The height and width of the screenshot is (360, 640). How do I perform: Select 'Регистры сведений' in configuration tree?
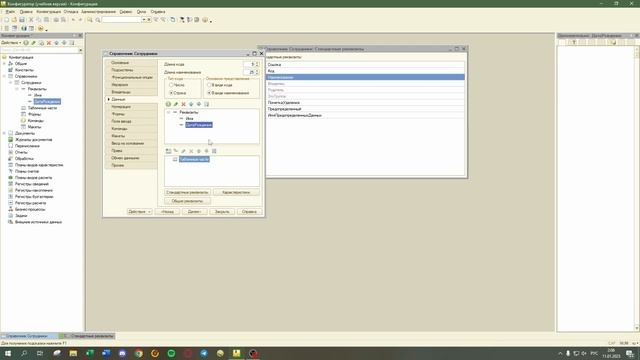pyautogui.click(x=31, y=184)
